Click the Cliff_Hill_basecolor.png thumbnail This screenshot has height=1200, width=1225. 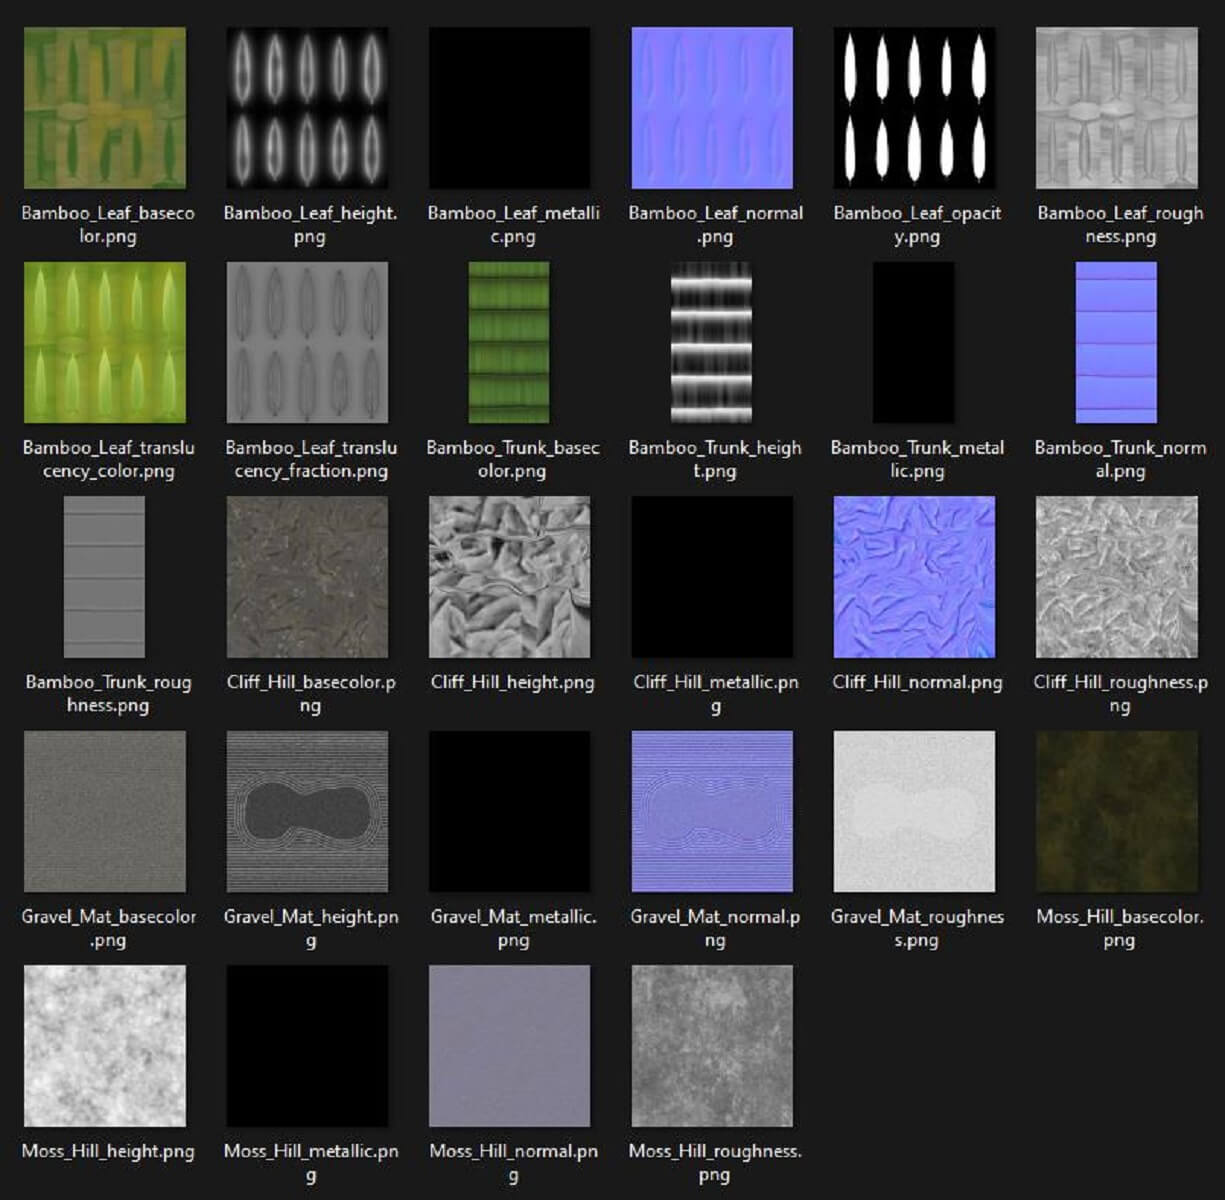pyautogui.click(x=307, y=577)
